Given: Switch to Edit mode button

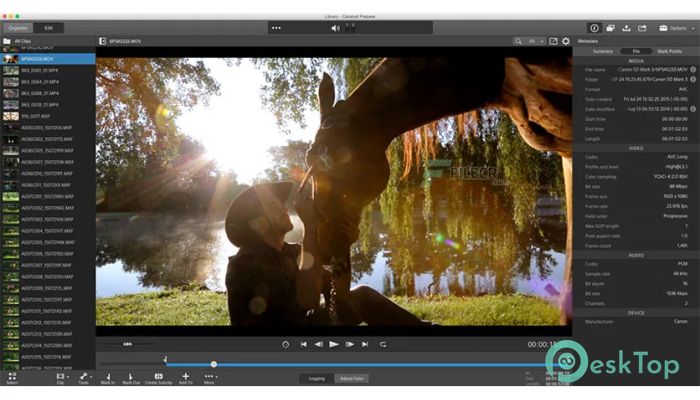Looking at the screenshot, I should tap(48, 28).
